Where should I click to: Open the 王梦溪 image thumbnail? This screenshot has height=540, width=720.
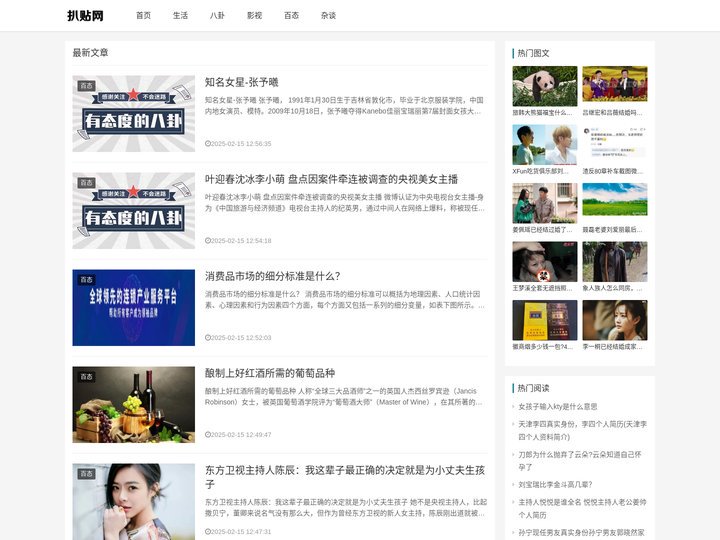tap(545, 262)
